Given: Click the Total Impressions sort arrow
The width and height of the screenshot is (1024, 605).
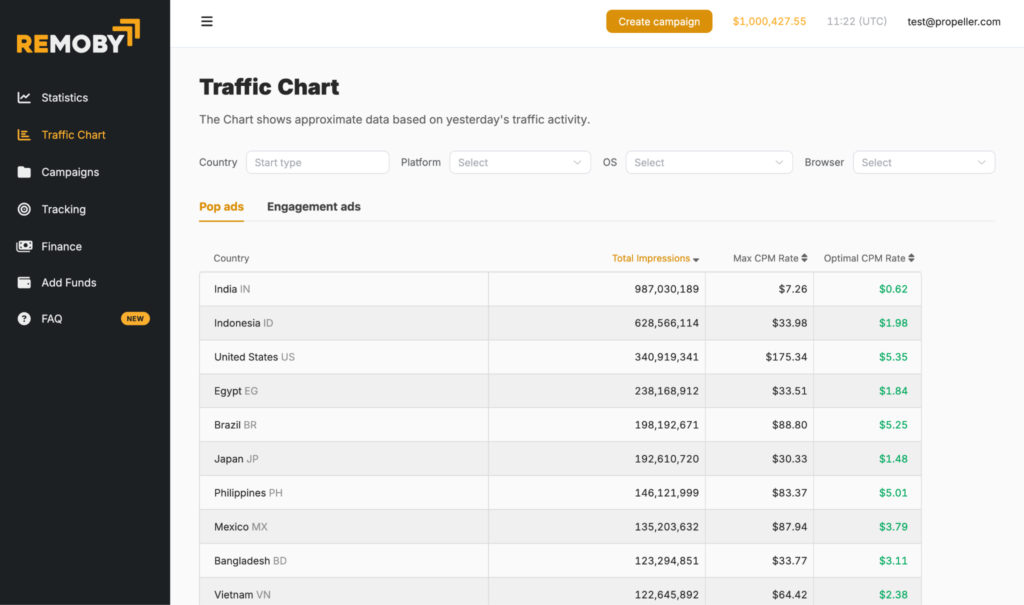Looking at the screenshot, I should pyautogui.click(x=696, y=259).
